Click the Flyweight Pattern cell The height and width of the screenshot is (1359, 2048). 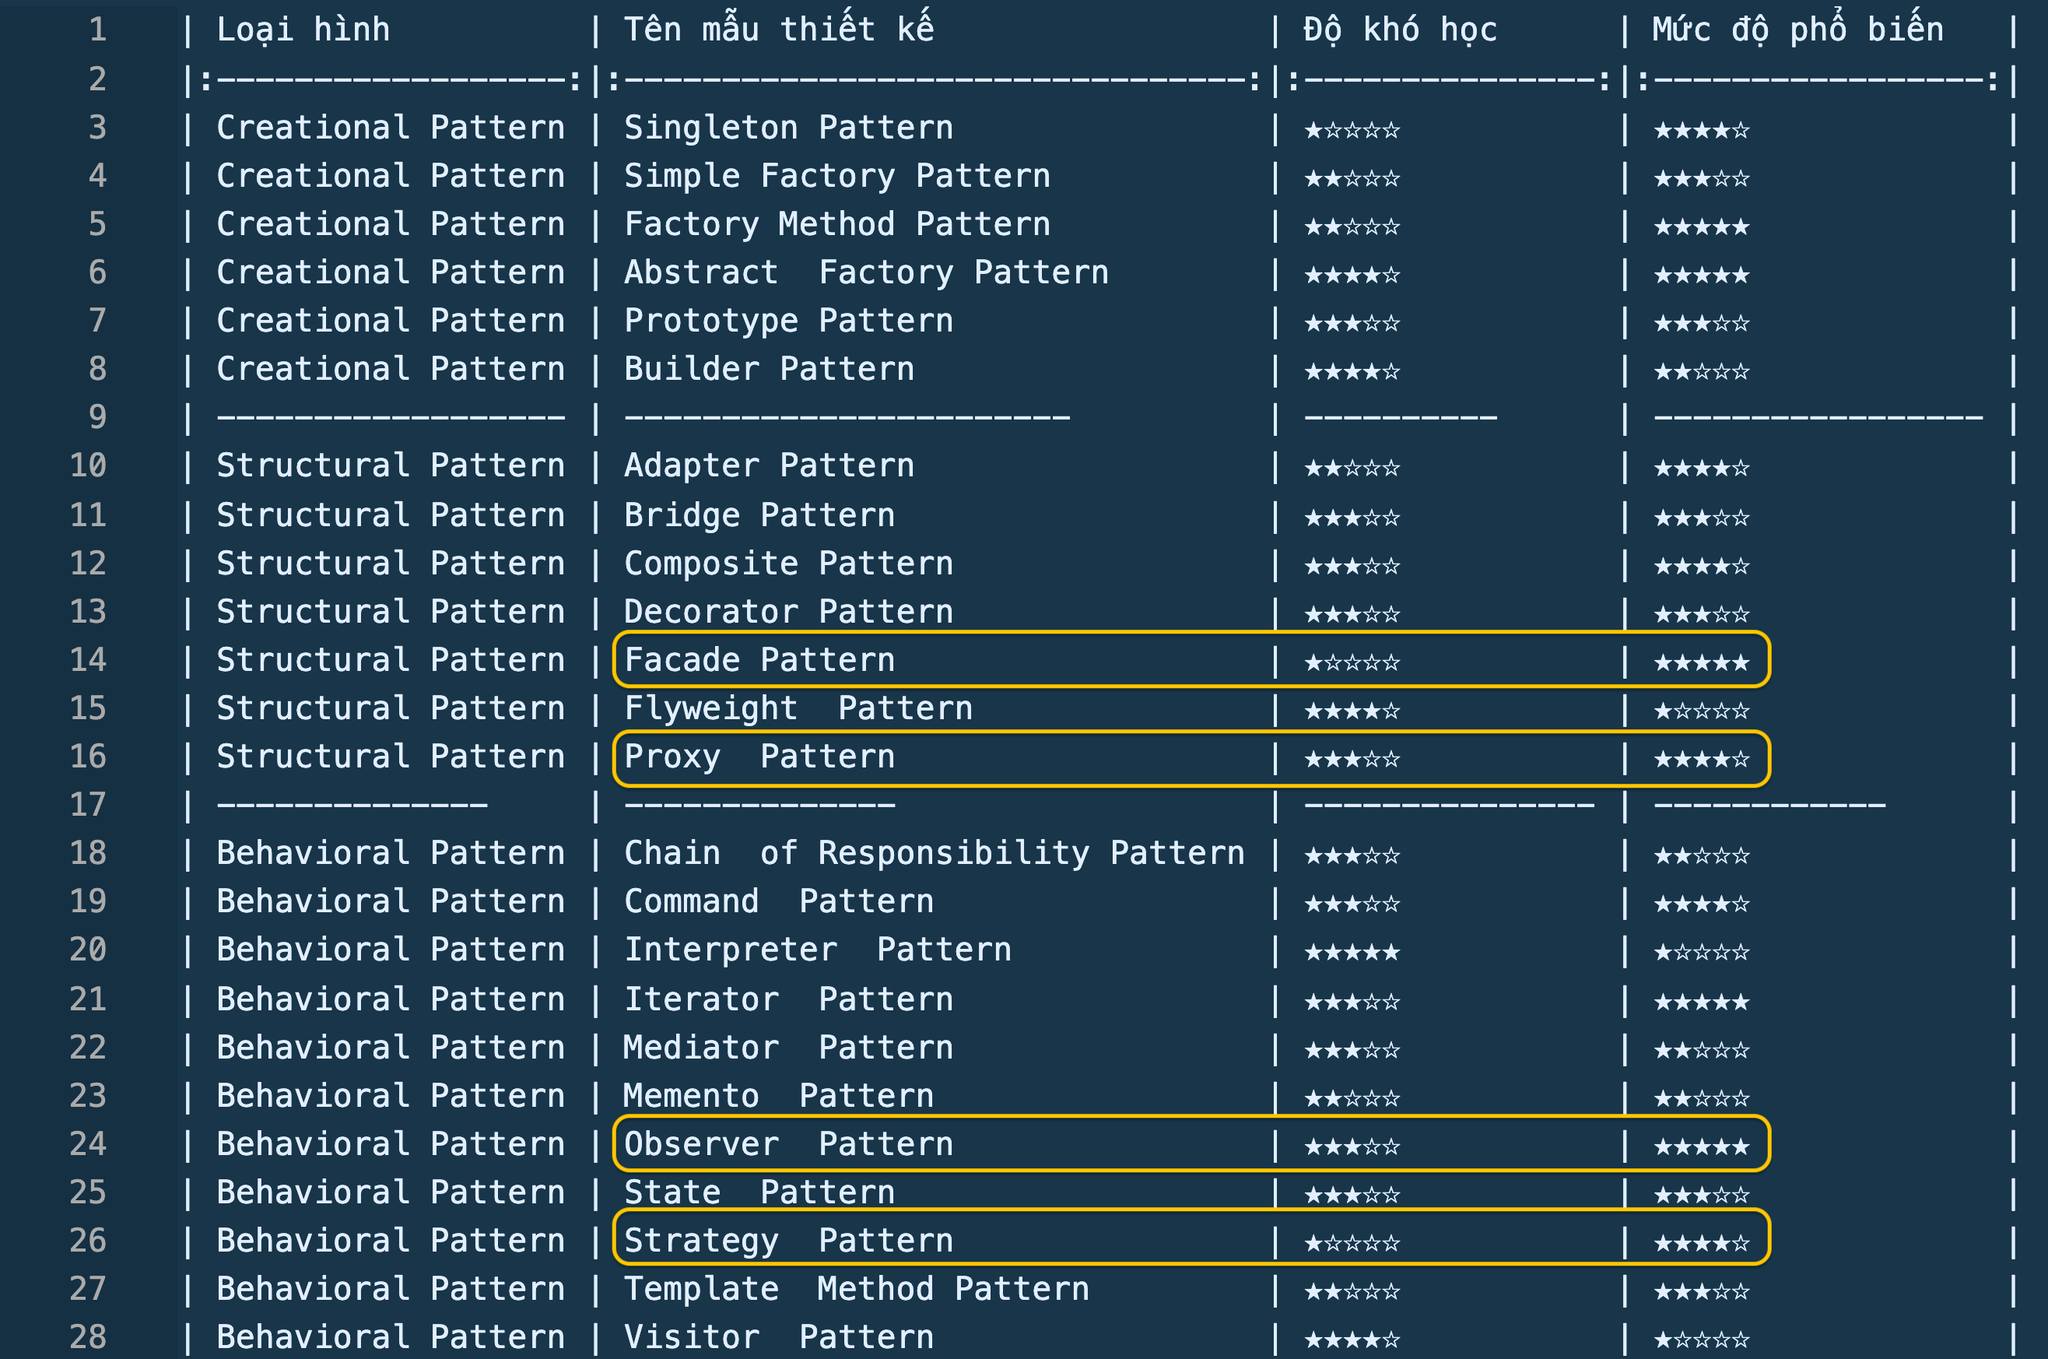coord(798,708)
